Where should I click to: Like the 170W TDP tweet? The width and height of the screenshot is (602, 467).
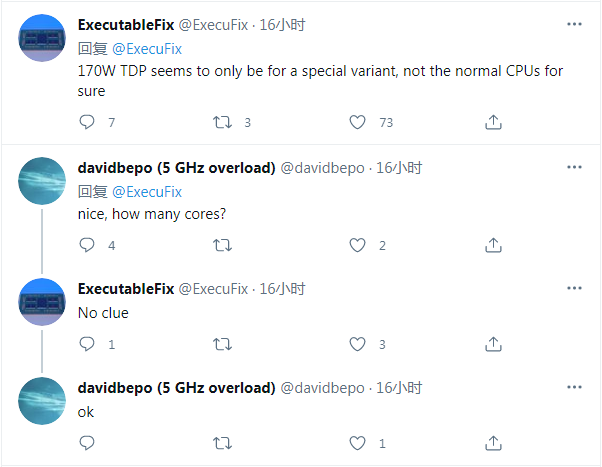[358, 122]
